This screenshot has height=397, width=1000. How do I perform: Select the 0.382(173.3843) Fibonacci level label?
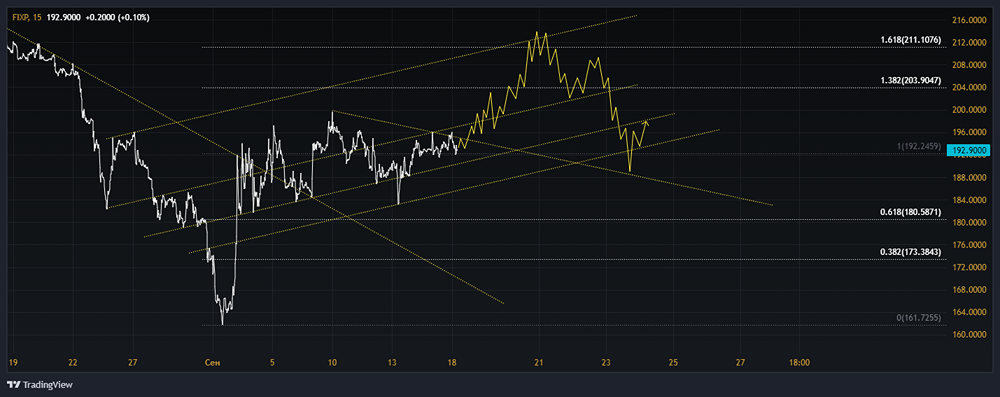click(x=910, y=252)
